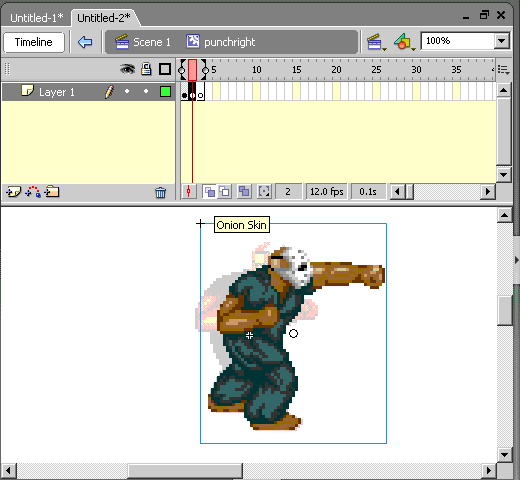Open the Edit Symbols menu
Screen dimensions: 520x480
click(404, 42)
